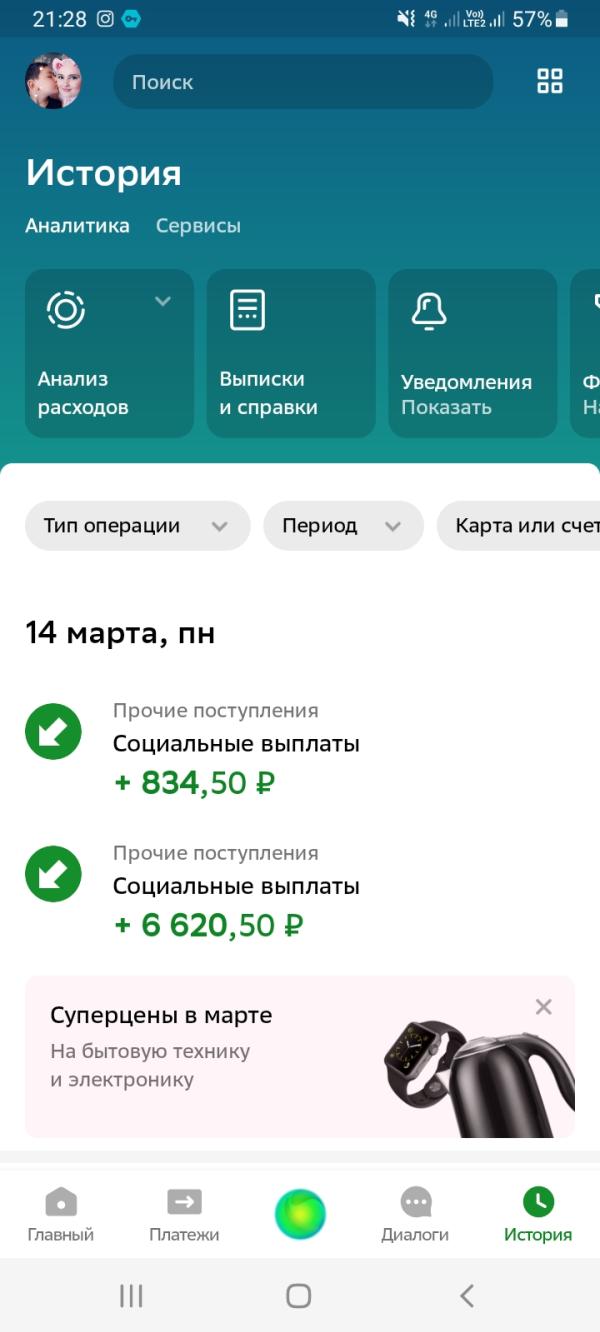Open the Диалоги chat icon

click(415, 1202)
